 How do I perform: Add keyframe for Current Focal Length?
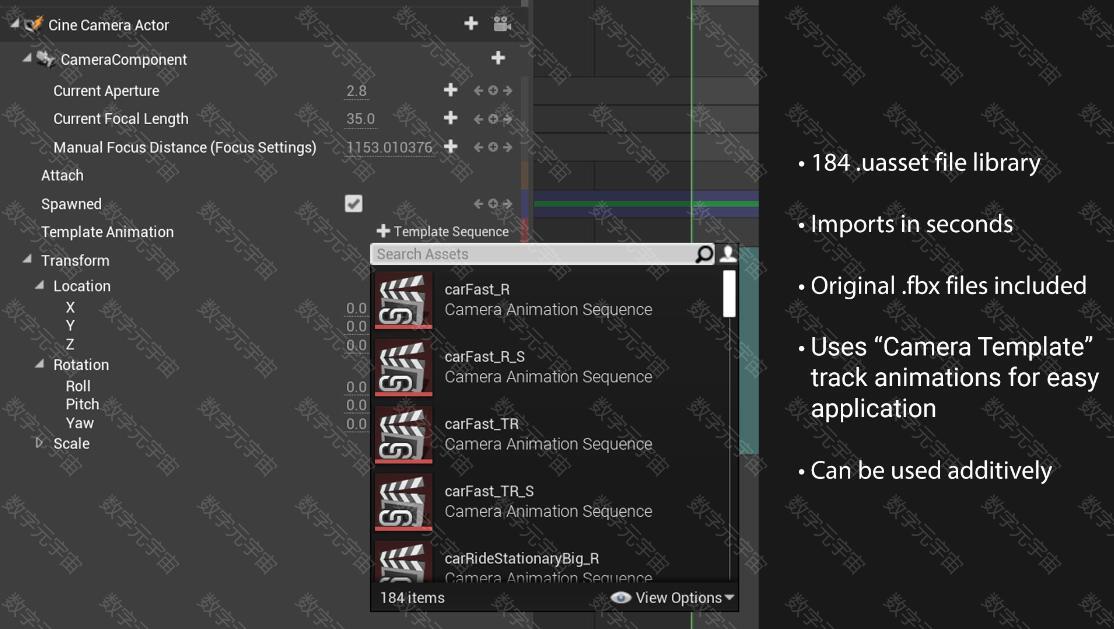click(450, 118)
